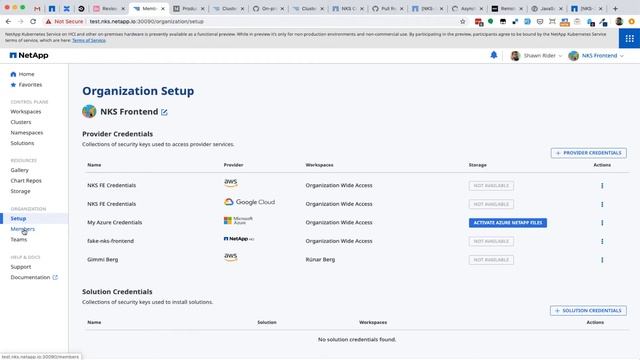Image resolution: width=640 pixels, height=360 pixels.
Task: Click the Provider column header
Action: 233,165
